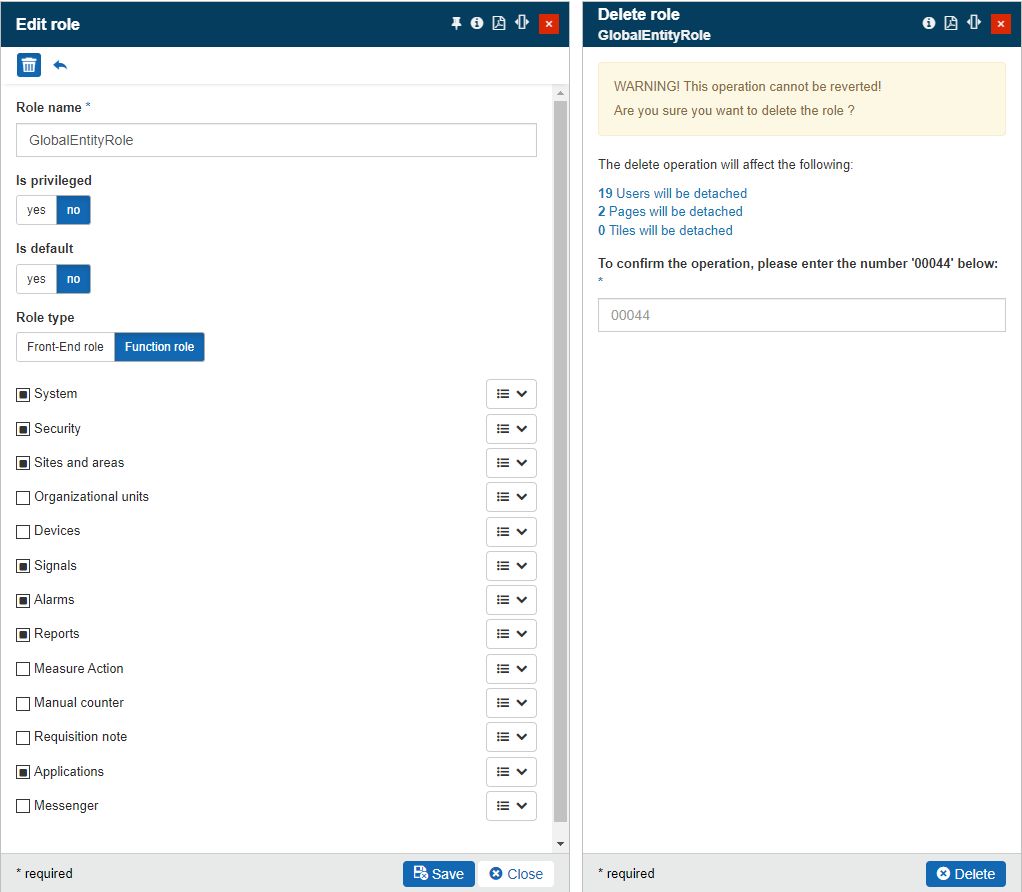Check the Organizational units checkbox
This screenshot has width=1022, height=892.
pos(23,497)
